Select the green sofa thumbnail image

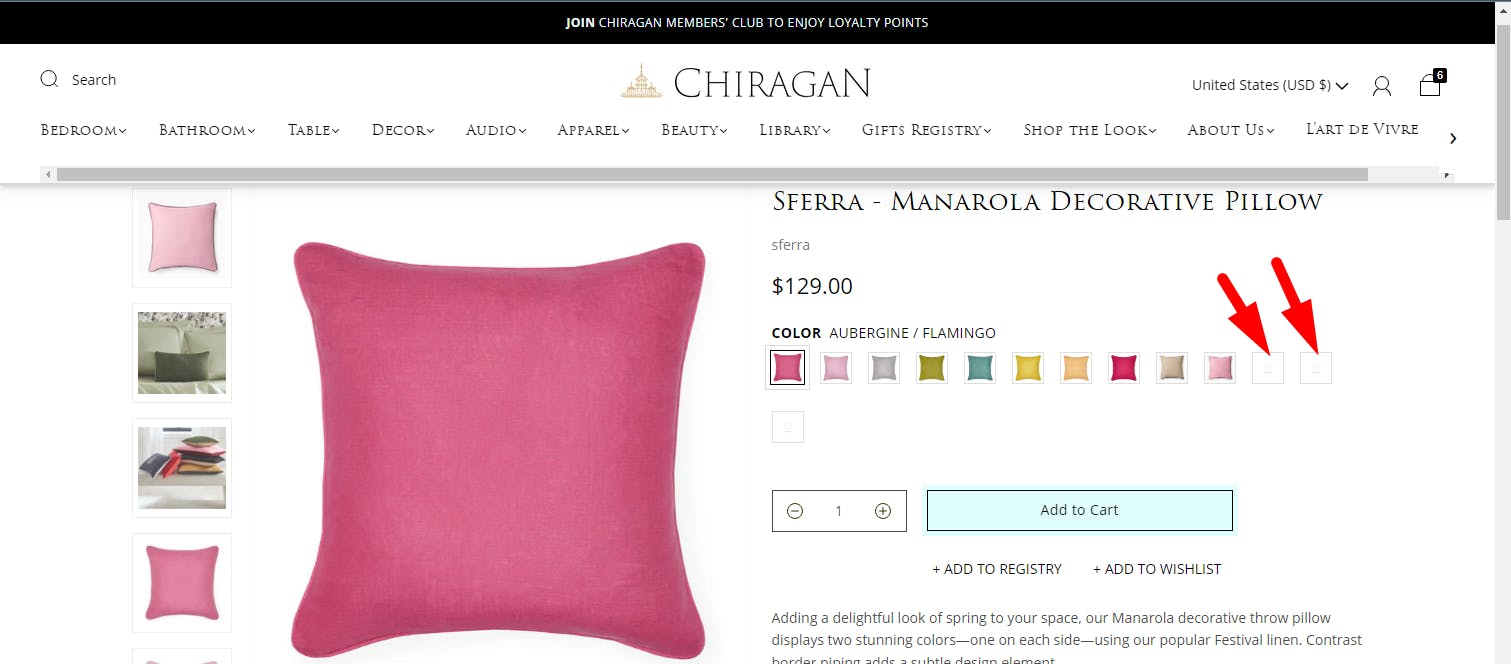click(182, 353)
